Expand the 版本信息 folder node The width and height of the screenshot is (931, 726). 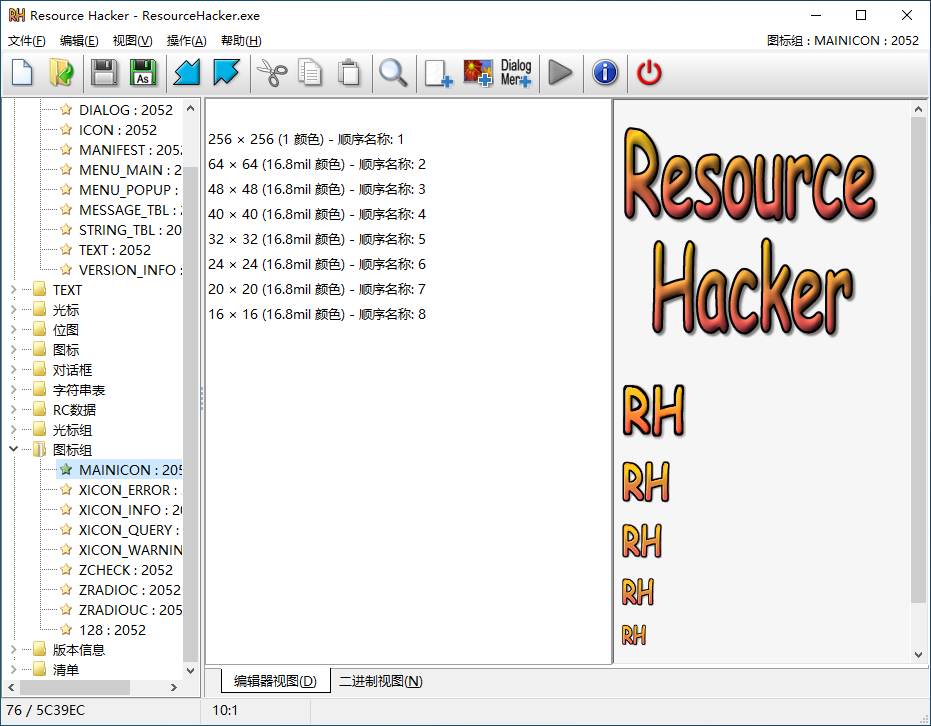13,649
